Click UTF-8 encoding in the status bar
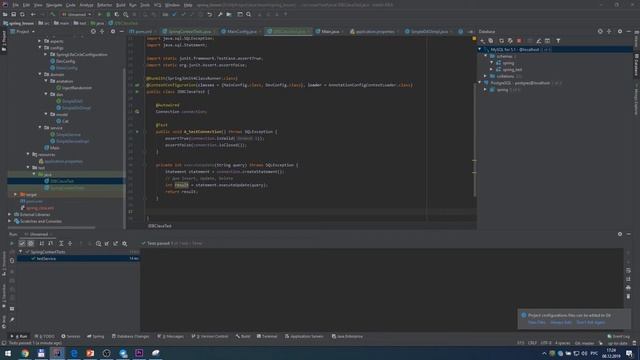Viewport: 640px width, 360px height. (x=546, y=343)
